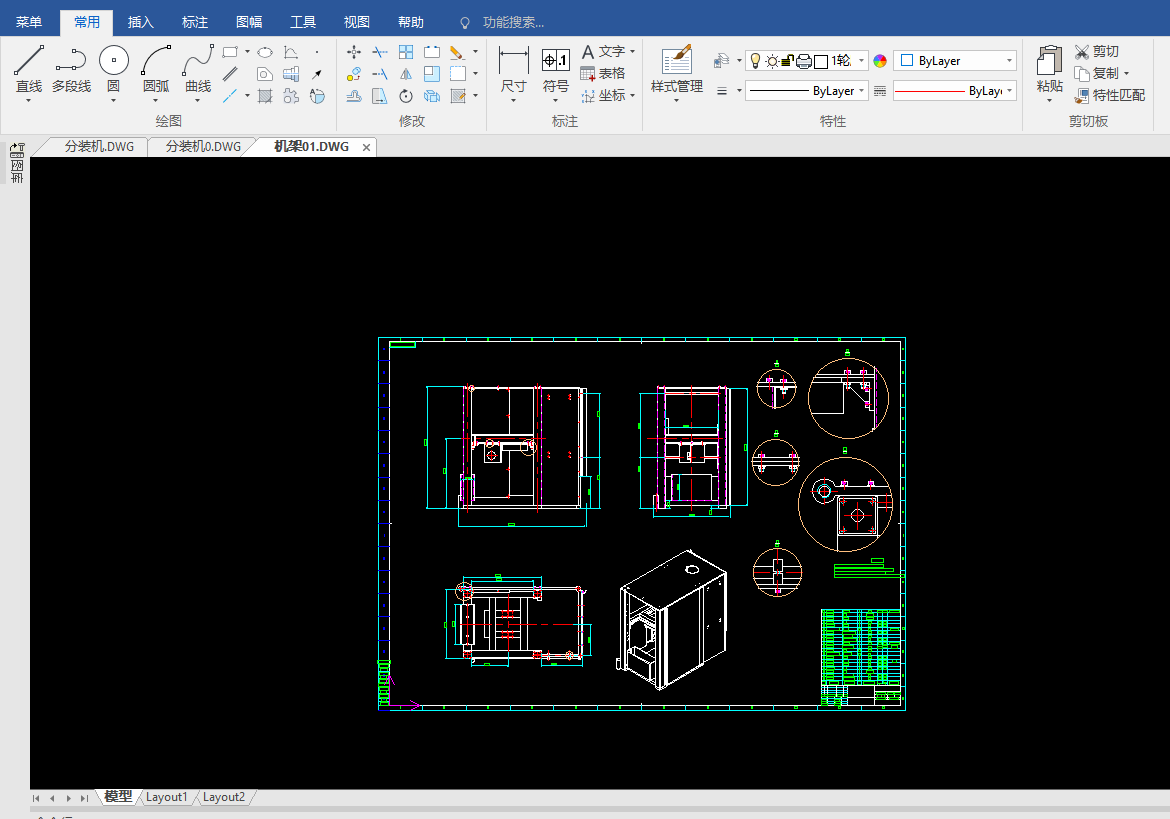
Task: Switch to the 视图 ribbon tab
Action: pyautogui.click(x=357, y=22)
